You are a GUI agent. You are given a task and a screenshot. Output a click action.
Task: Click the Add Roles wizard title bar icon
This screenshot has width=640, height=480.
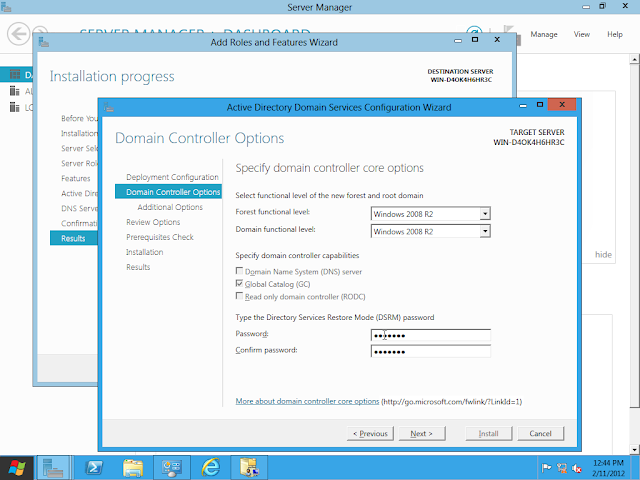[44, 42]
